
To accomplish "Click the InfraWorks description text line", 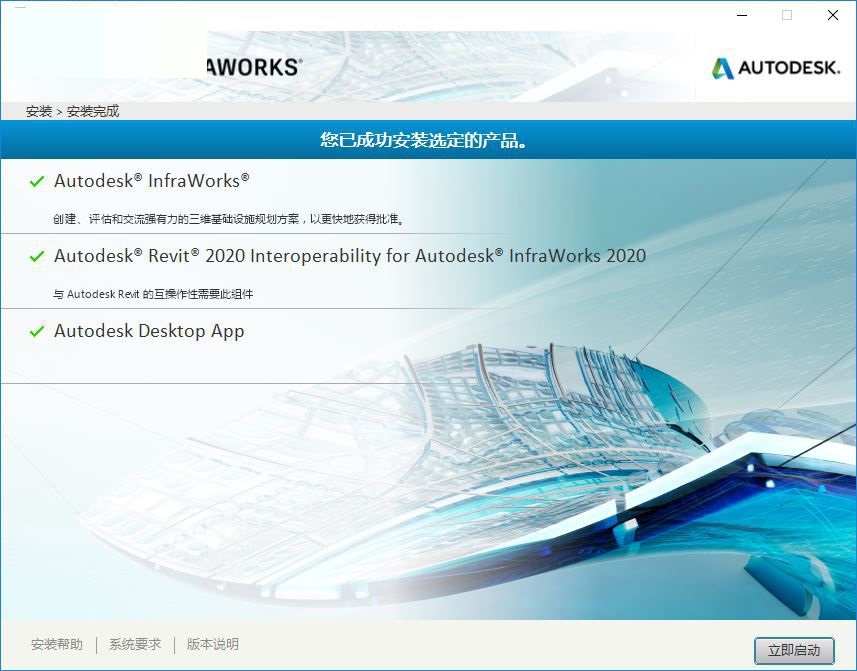I will click(x=228, y=218).
